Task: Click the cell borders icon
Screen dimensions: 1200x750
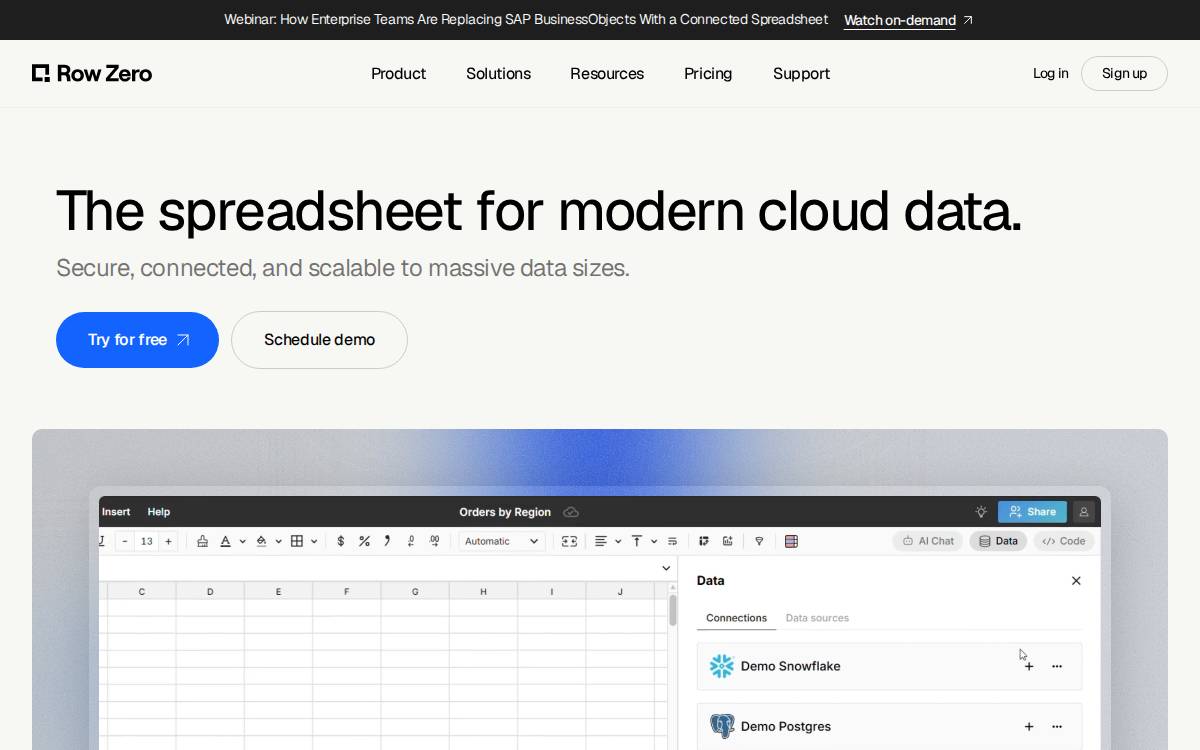Action: [x=297, y=541]
